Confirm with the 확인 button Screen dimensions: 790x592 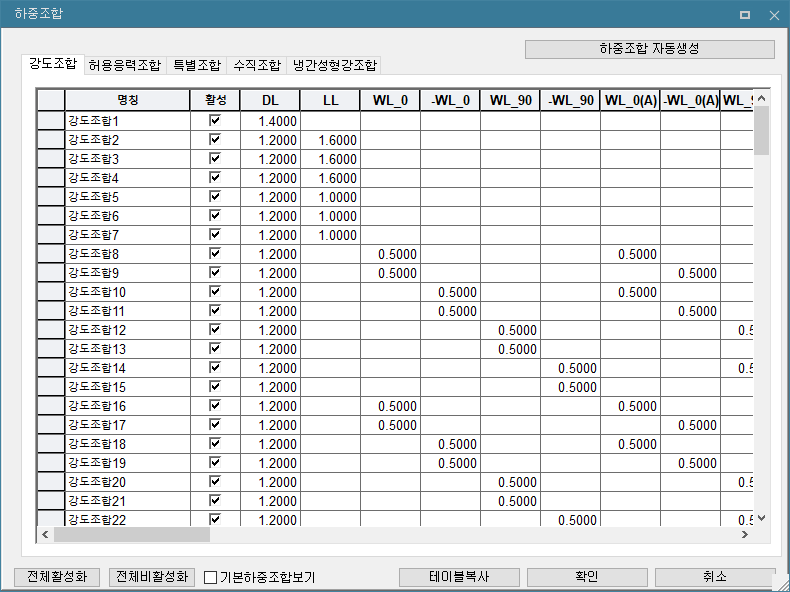(x=587, y=578)
